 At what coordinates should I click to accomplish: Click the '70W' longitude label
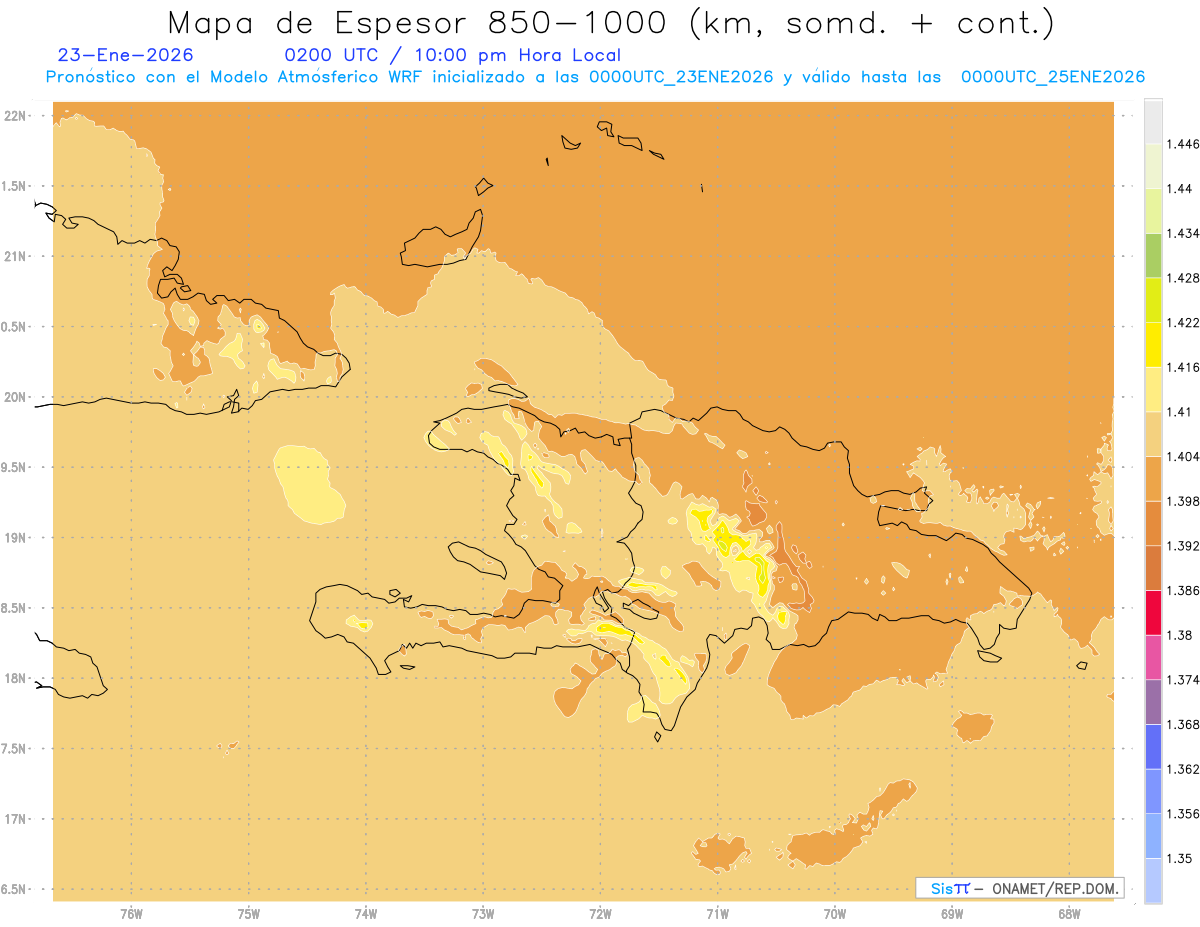coord(835,914)
